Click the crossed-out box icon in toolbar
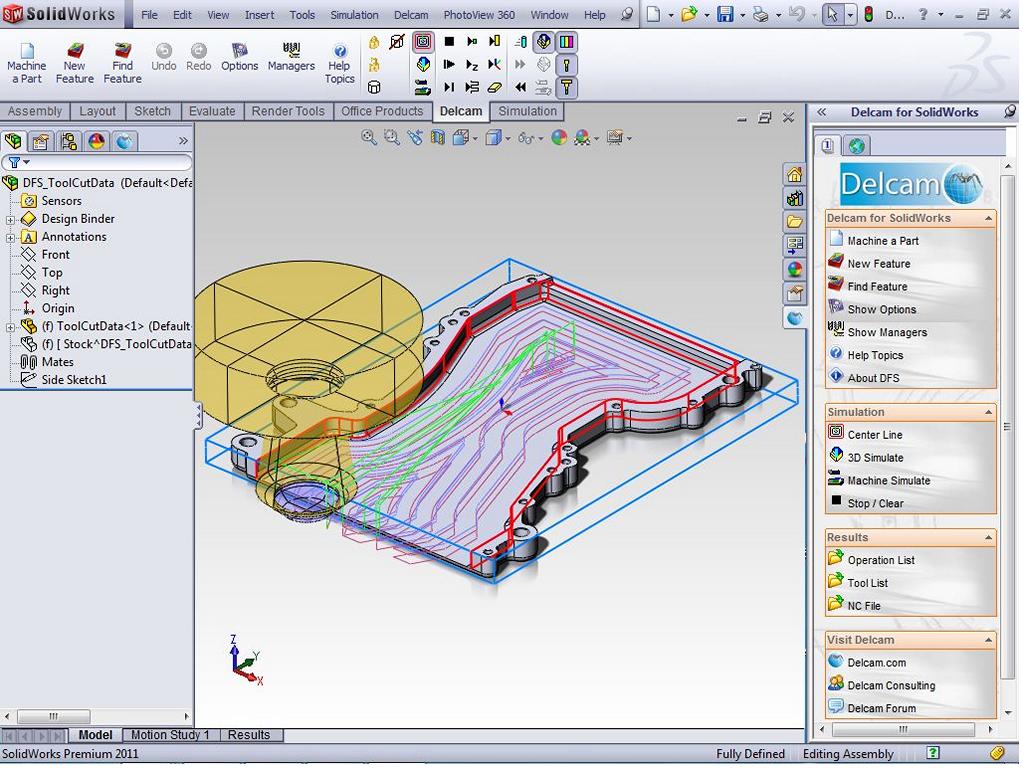The image size is (1023, 768). (397, 42)
